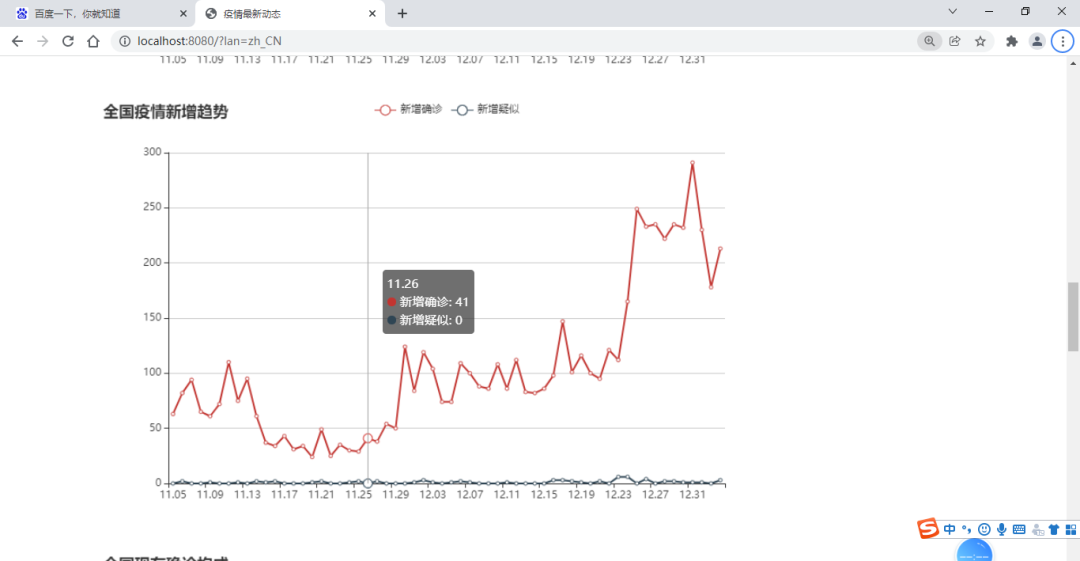This screenshot has width=1080, height=561.
Task: Click the 全国疫情新增趋势 chart title
Action: (166, 112)
